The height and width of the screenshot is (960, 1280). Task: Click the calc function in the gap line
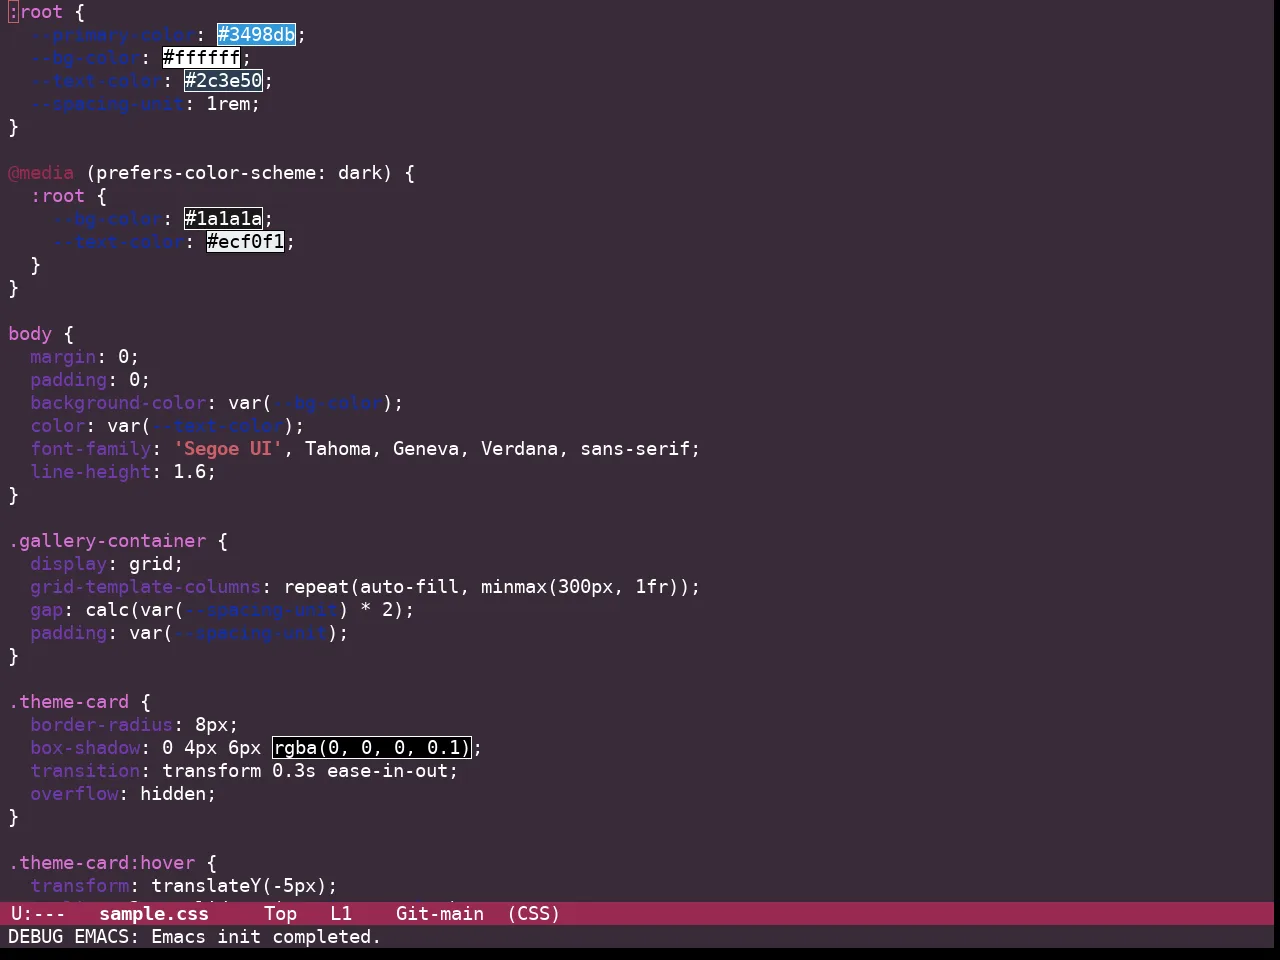pyautogui.click(x=107, y=610)
